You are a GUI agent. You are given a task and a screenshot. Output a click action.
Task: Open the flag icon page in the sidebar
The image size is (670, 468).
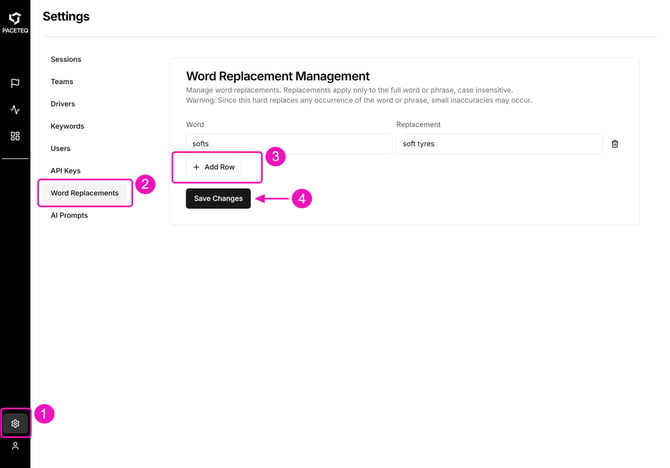tap(15, 83)
